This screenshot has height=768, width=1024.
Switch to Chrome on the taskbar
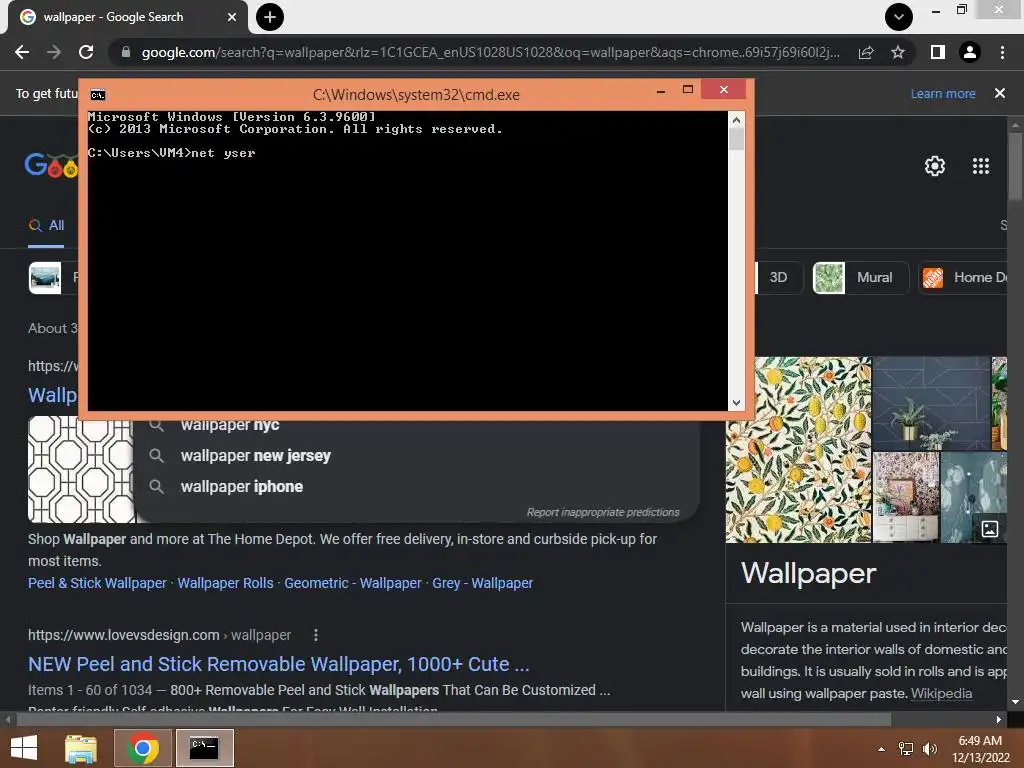tap(143, 748)
